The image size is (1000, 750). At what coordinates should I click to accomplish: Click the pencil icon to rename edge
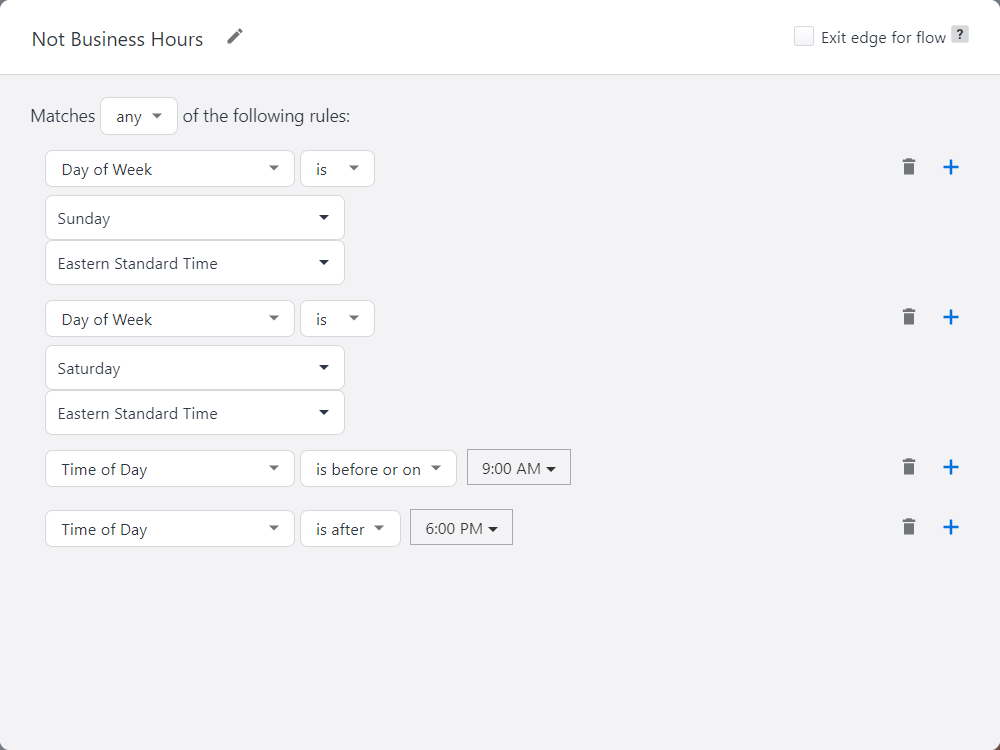pos(235,37)
